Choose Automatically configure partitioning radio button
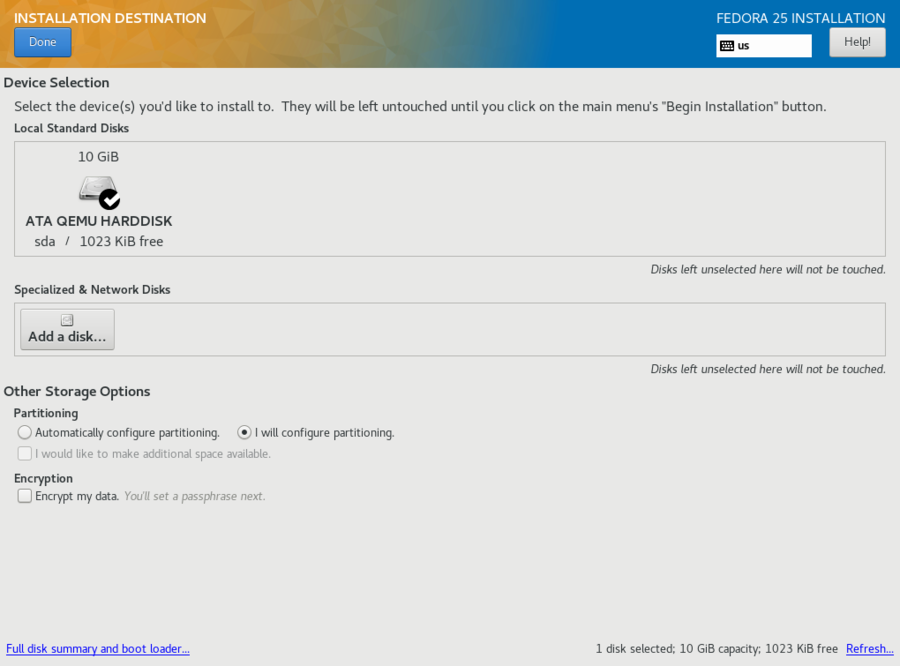Viewport: 900px width, 666px height. [25, 433]
